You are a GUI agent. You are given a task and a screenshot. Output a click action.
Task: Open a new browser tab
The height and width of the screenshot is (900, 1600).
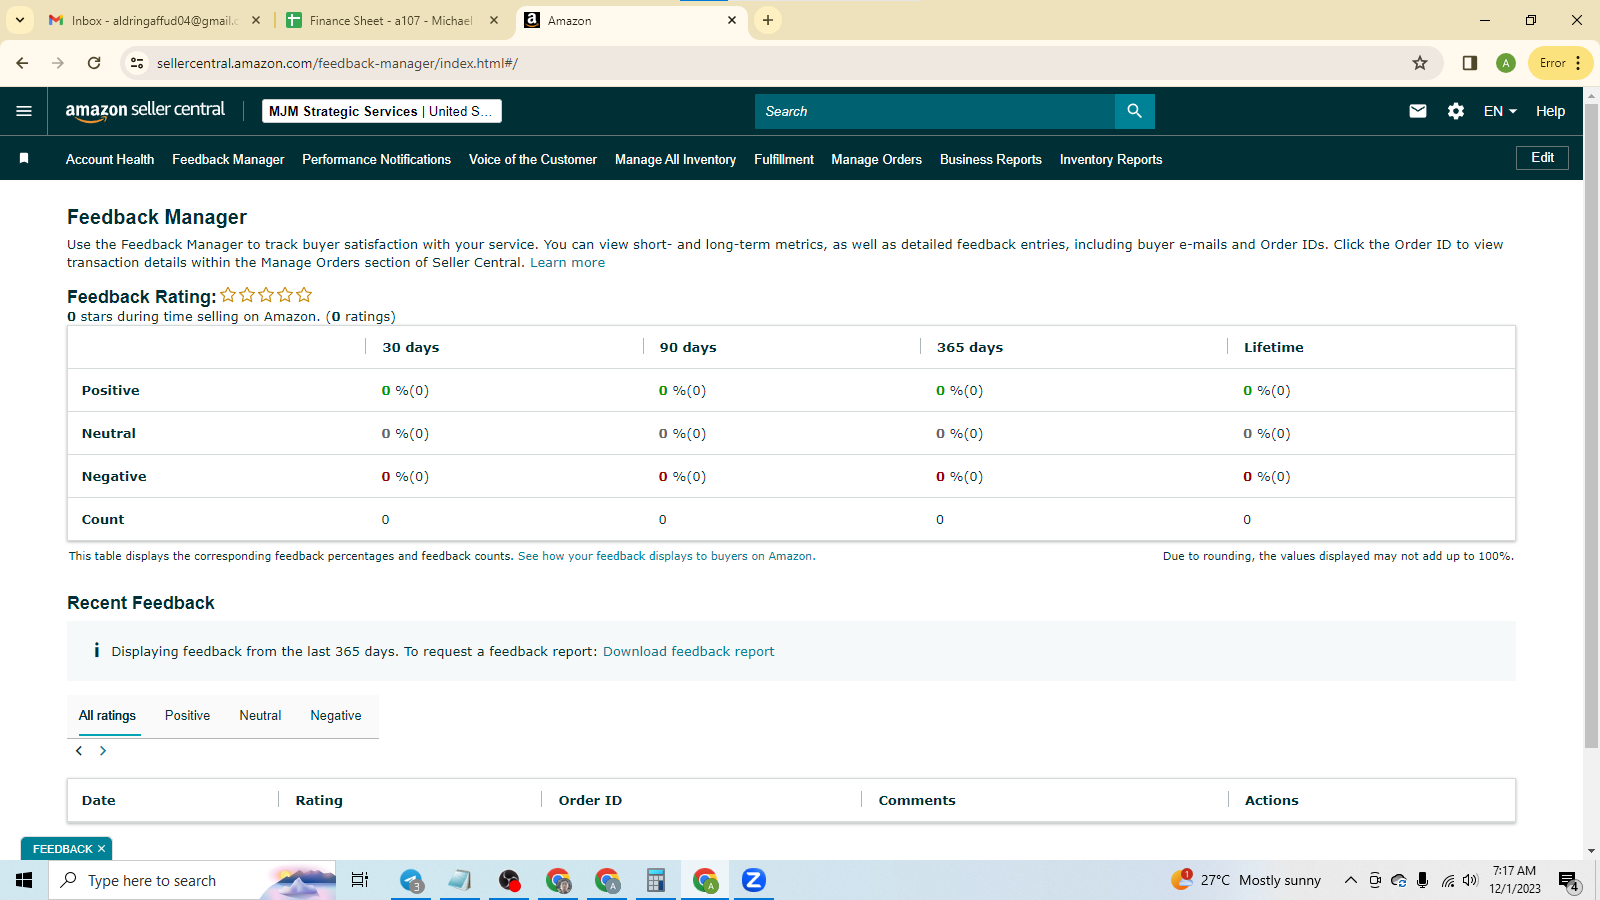[768, 20]
